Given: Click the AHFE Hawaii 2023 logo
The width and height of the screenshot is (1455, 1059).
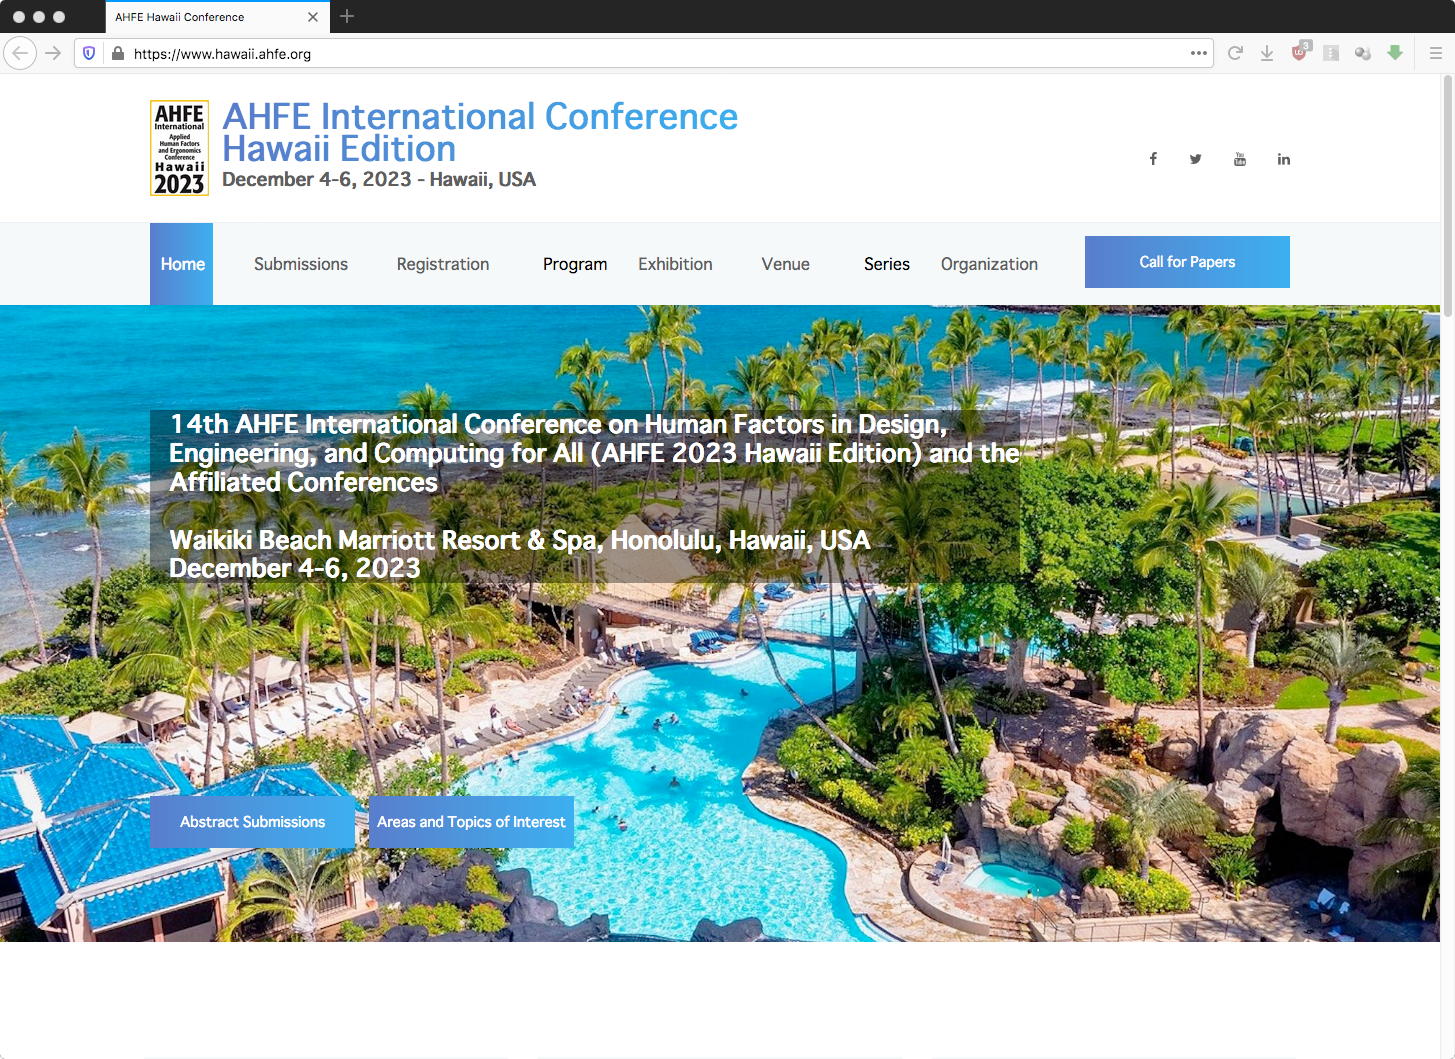Looking at the screenshot, I should coord(179,148).
